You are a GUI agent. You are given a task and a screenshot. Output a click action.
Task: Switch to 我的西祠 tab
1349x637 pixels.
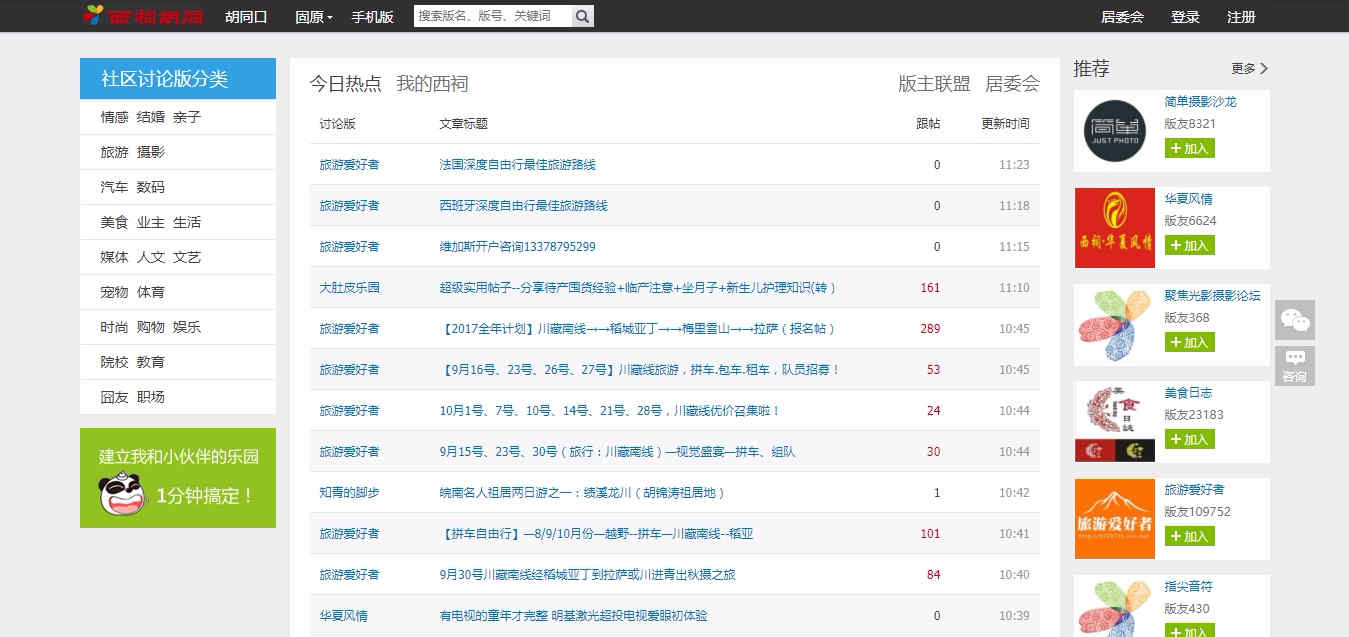[x=432, y=84]
